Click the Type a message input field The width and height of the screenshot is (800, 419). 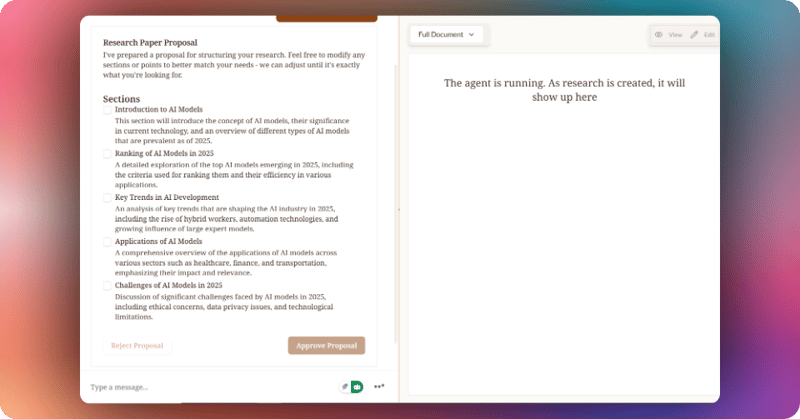click(200, 387)
